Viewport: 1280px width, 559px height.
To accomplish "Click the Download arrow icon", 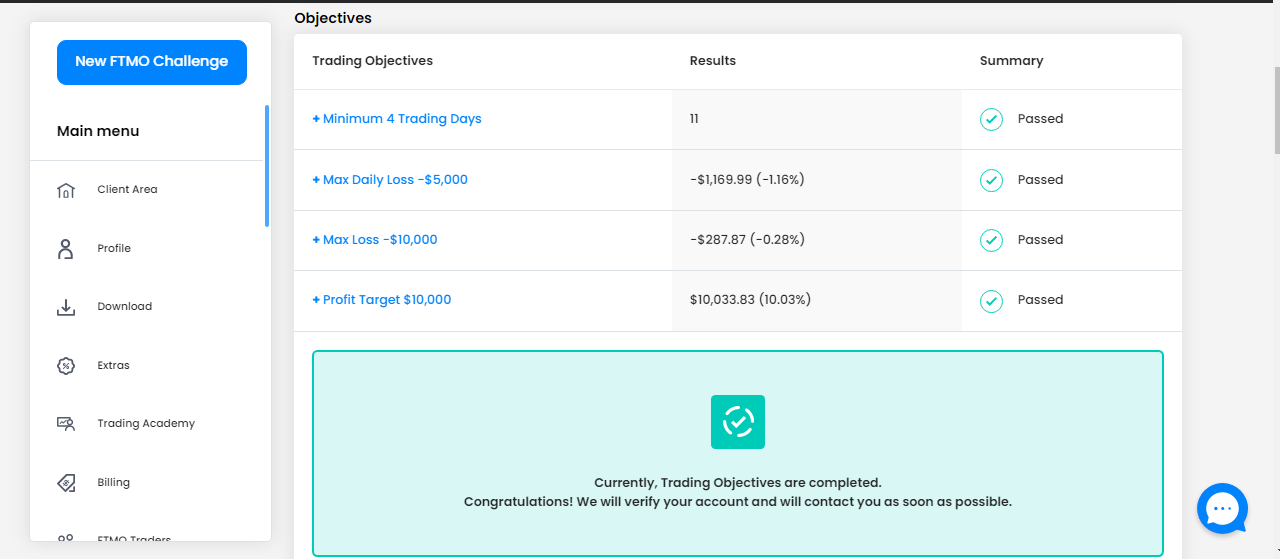I will [66, 307].
